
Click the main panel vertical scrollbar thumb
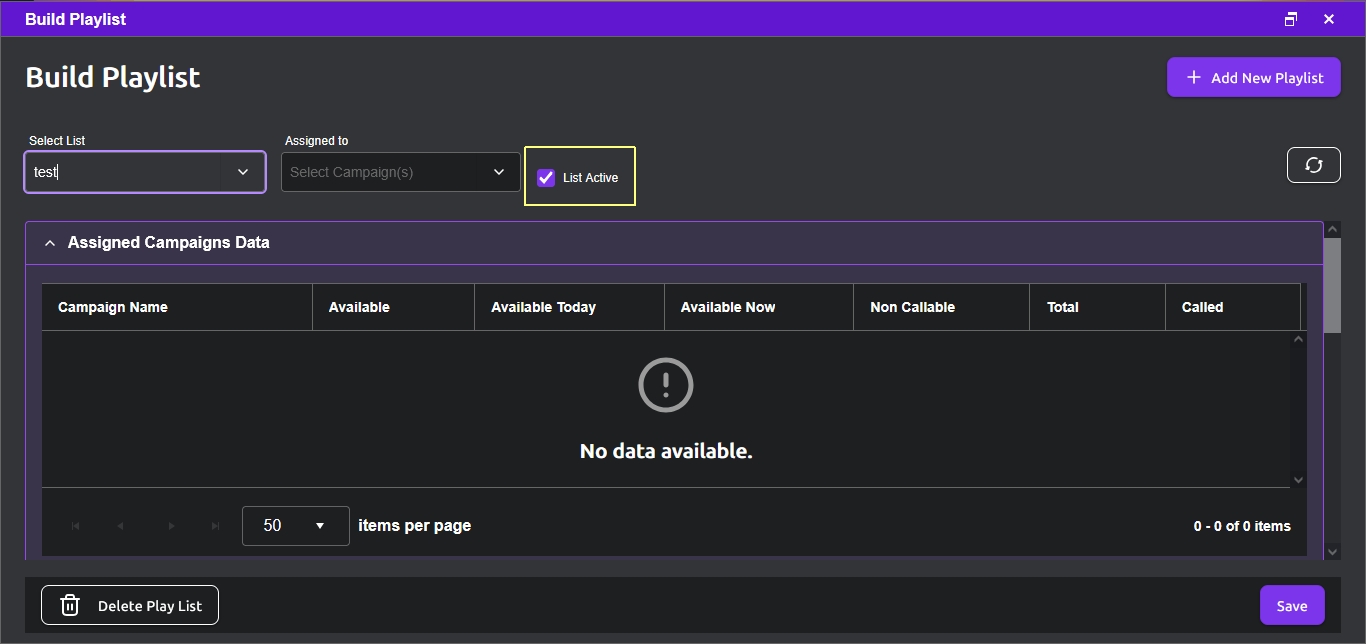(x=1332, y=285)
